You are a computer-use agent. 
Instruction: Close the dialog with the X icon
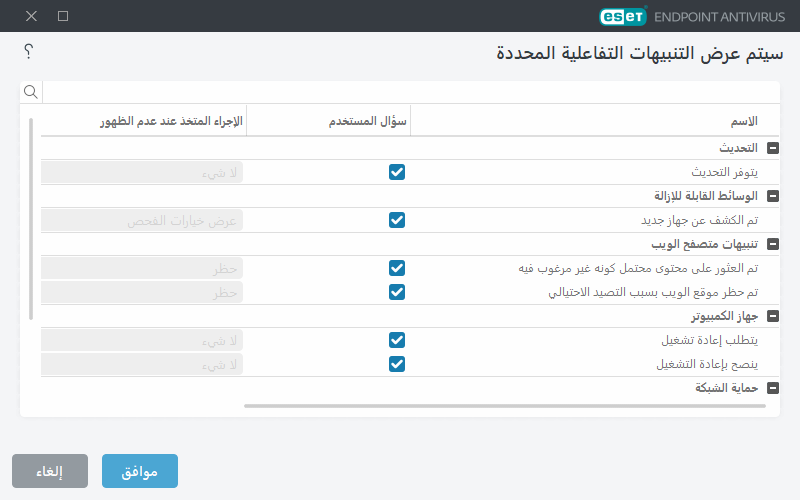click(x=31, y=16)
